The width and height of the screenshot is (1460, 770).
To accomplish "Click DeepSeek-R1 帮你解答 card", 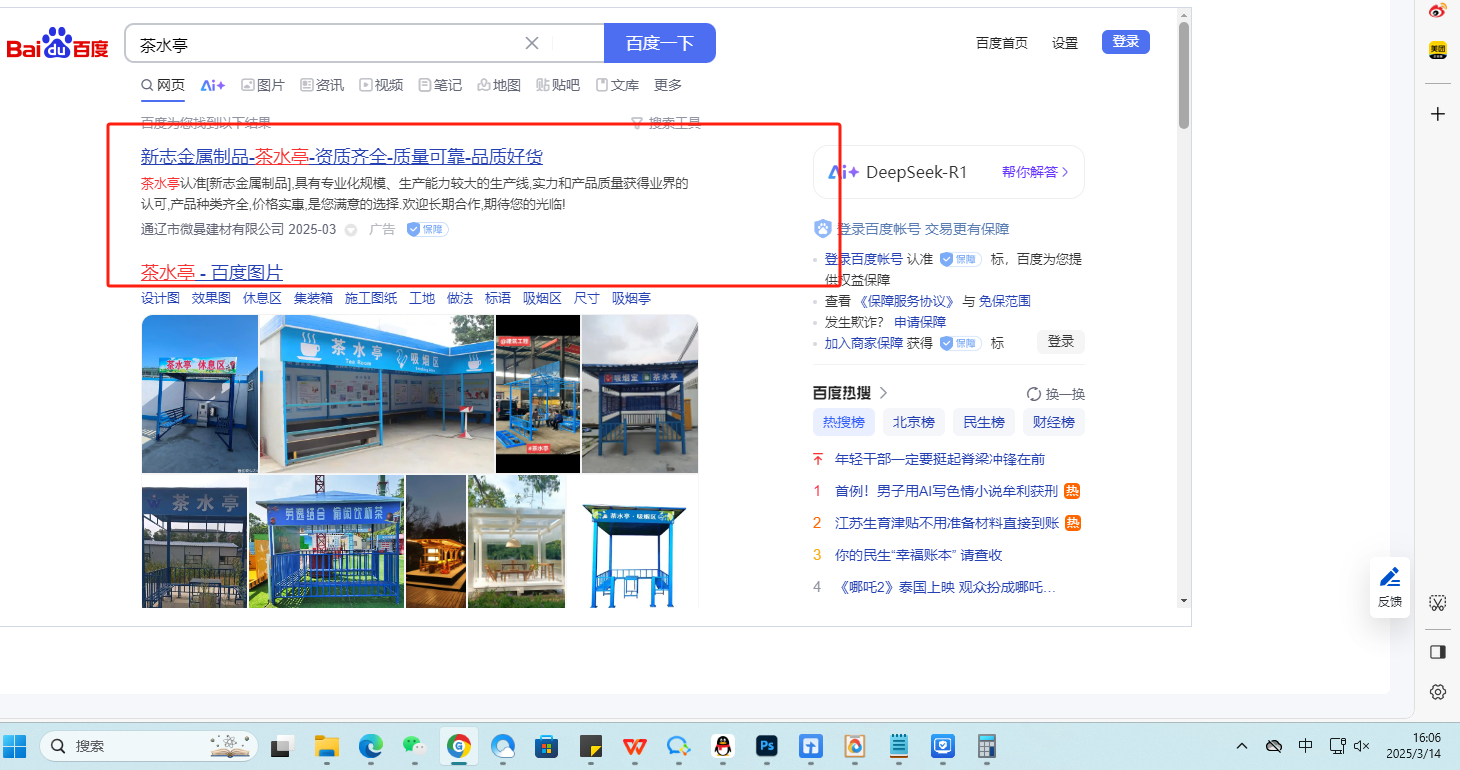I will click(949, 172).
